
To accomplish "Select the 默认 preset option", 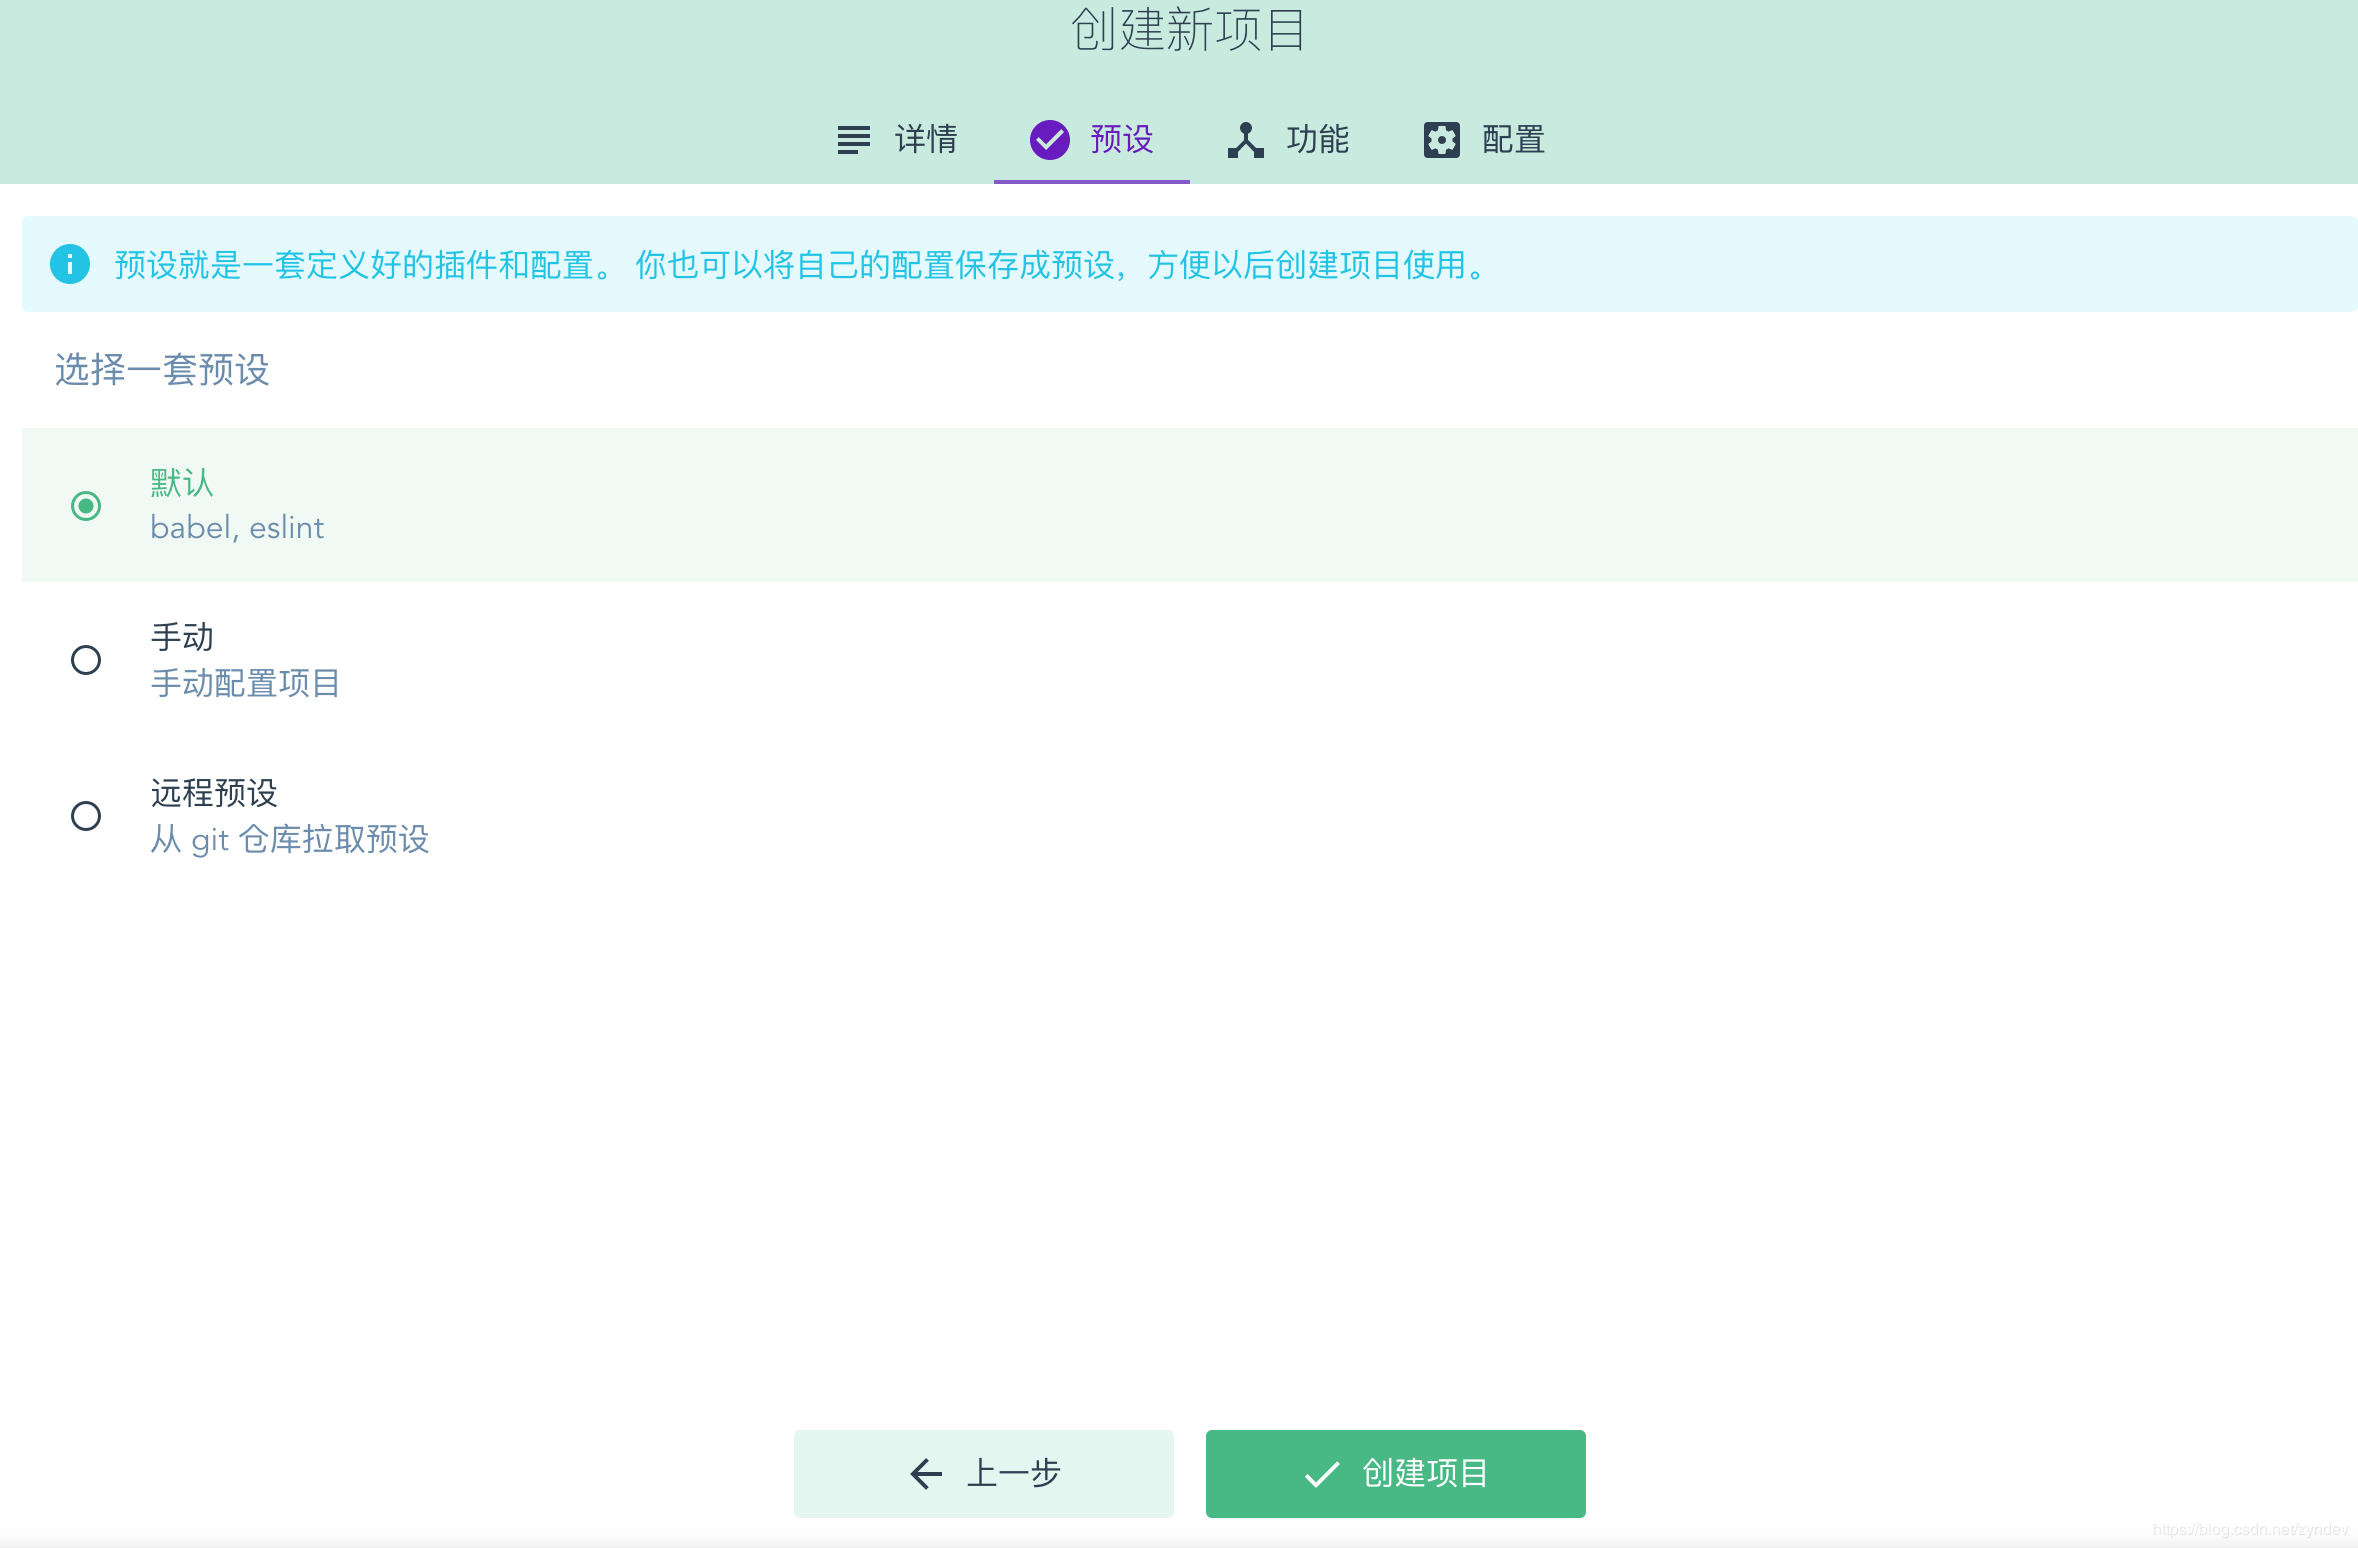I will click(x=181, y=483).
